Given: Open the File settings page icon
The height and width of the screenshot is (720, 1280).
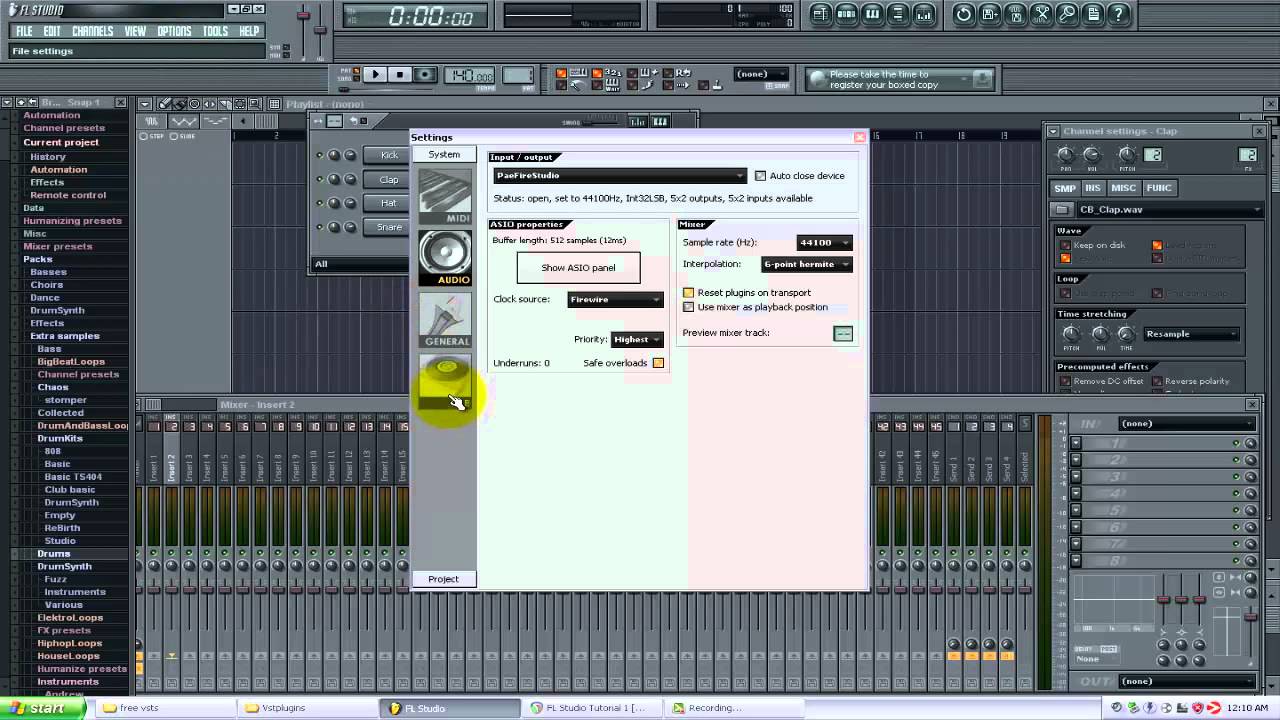Looking at the screenshot, I should 445,382.
